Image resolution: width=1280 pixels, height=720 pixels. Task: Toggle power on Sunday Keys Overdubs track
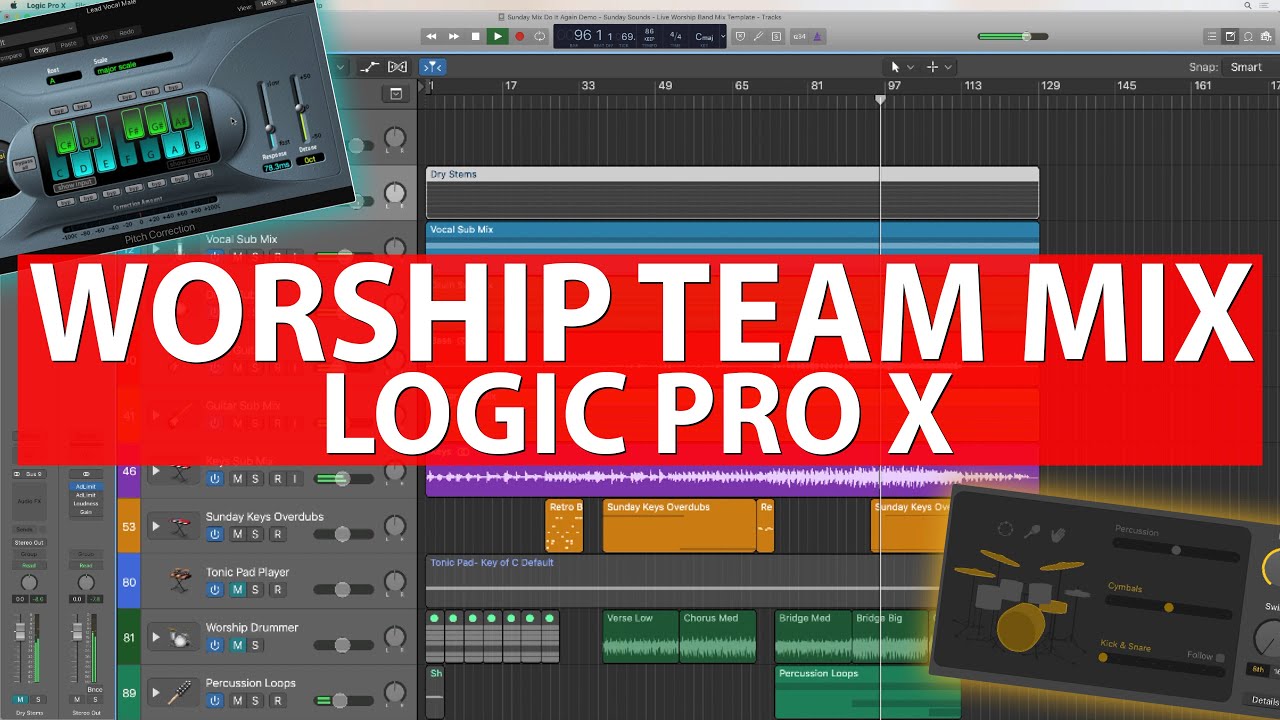[x=214, y=535]
